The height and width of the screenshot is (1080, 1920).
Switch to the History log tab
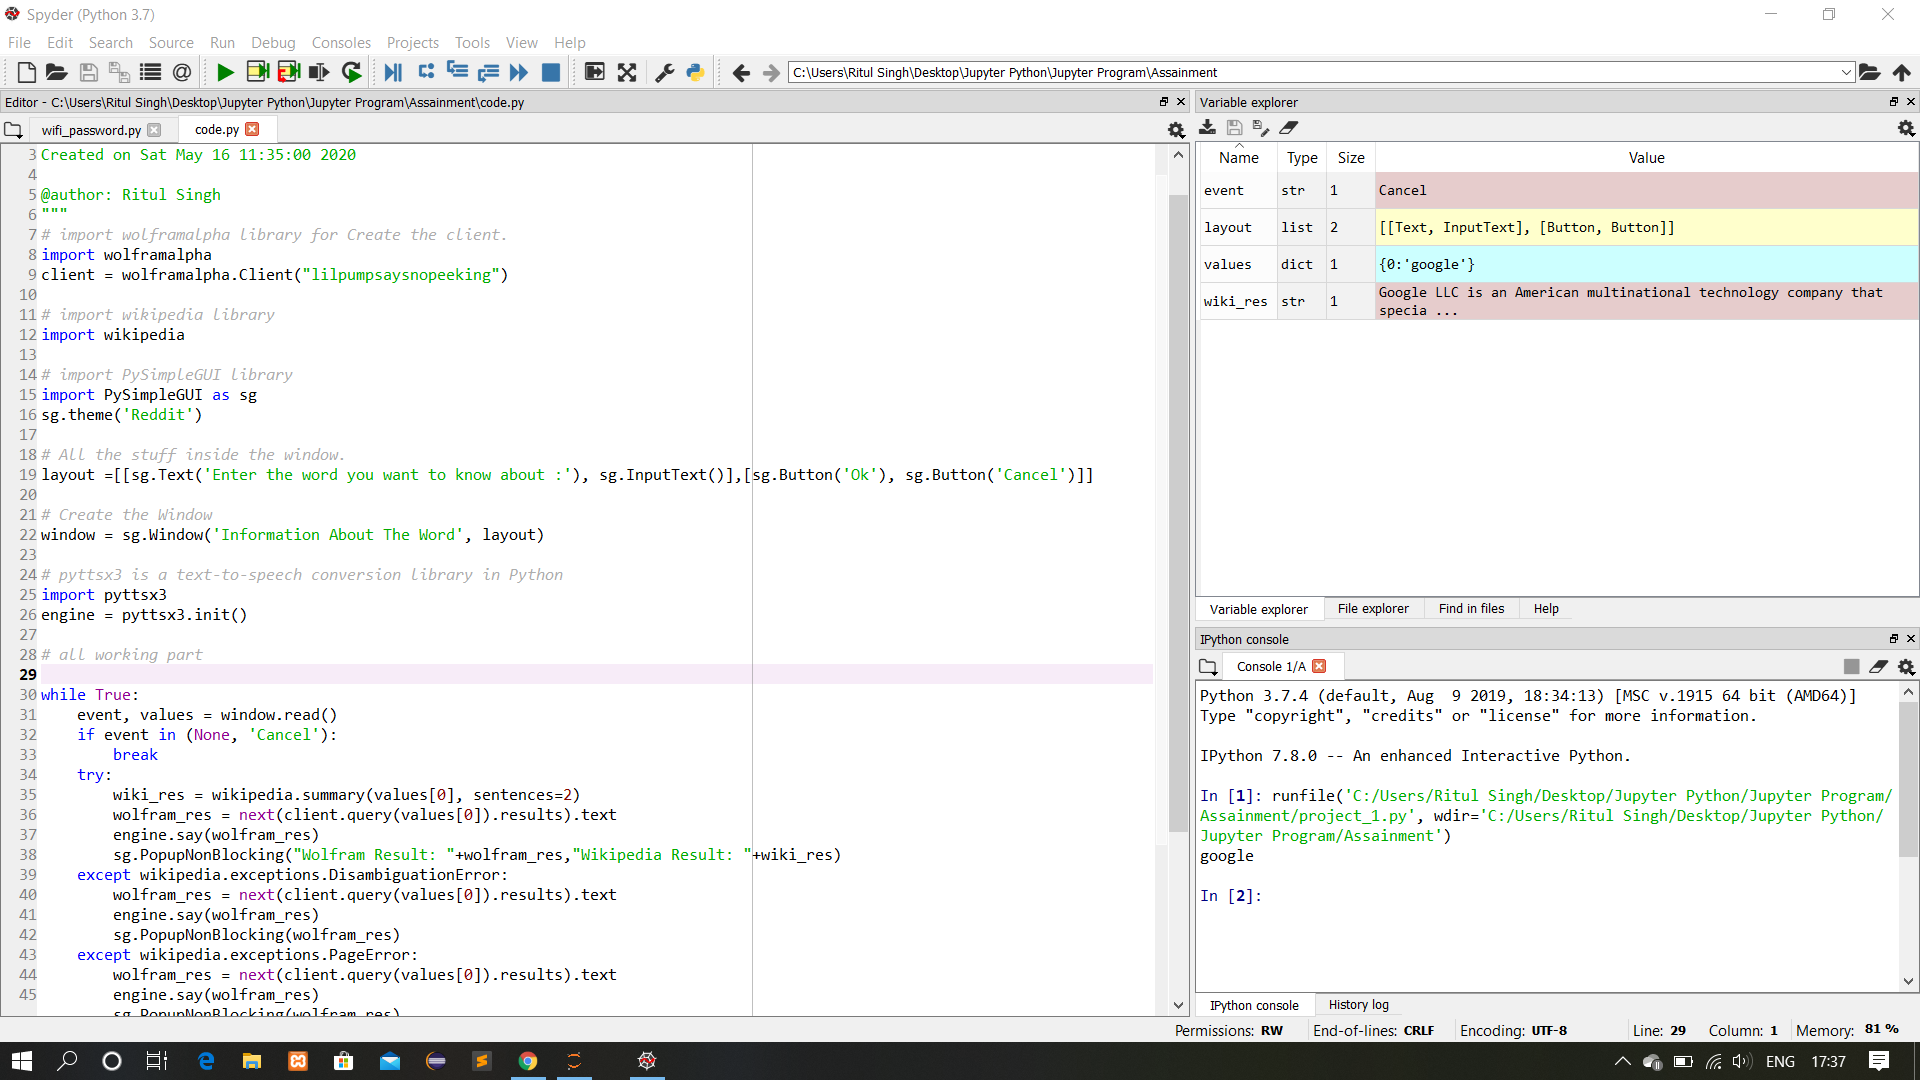[x=1358, y=1005]
